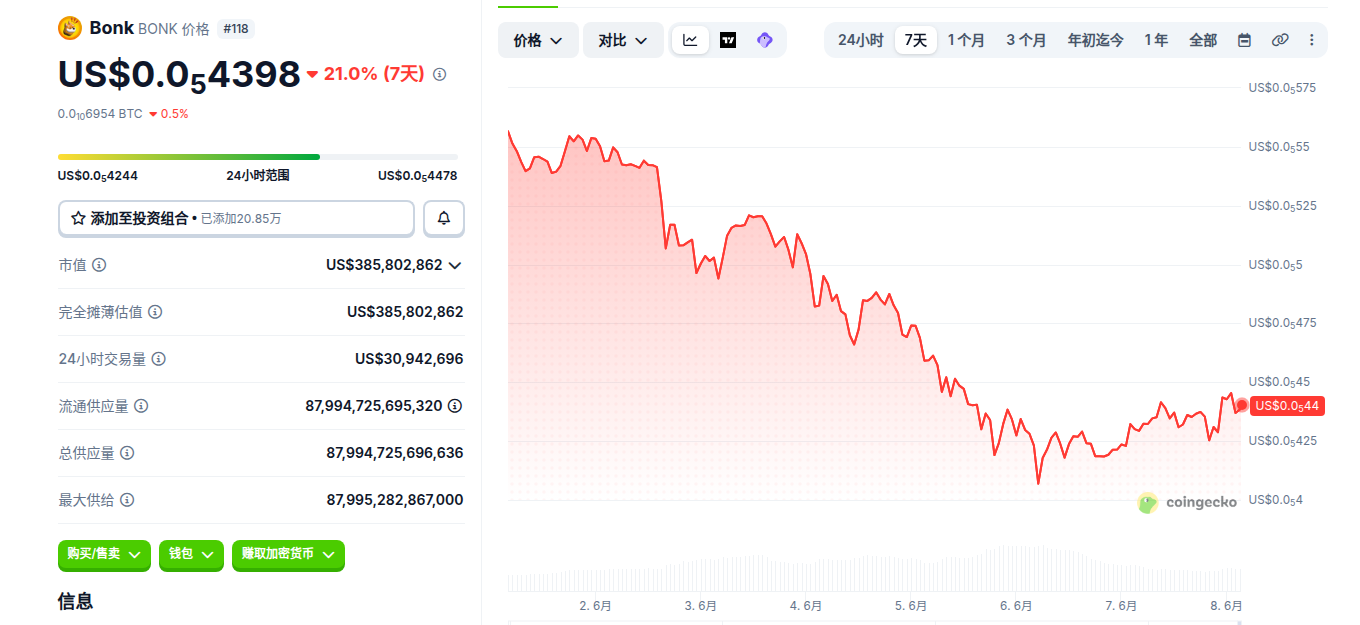Image resolution: width=1360 pixels, height=625 pixels.
Task: Select the 全部 time range tab
Action: pyautogui.click(x=1203, y=40)
